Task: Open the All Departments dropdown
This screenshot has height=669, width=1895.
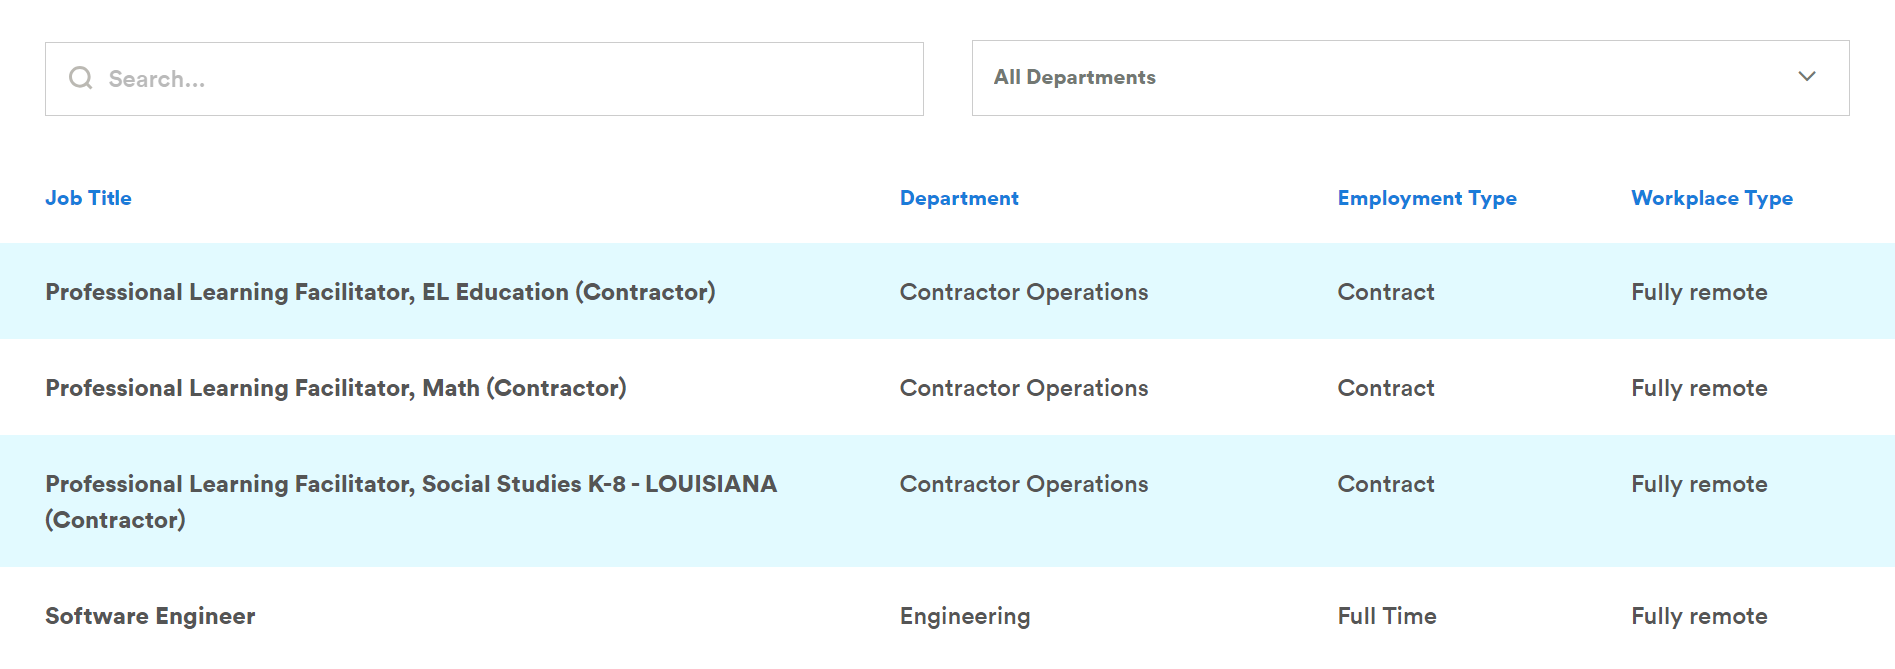Action: click(1410, 78)
